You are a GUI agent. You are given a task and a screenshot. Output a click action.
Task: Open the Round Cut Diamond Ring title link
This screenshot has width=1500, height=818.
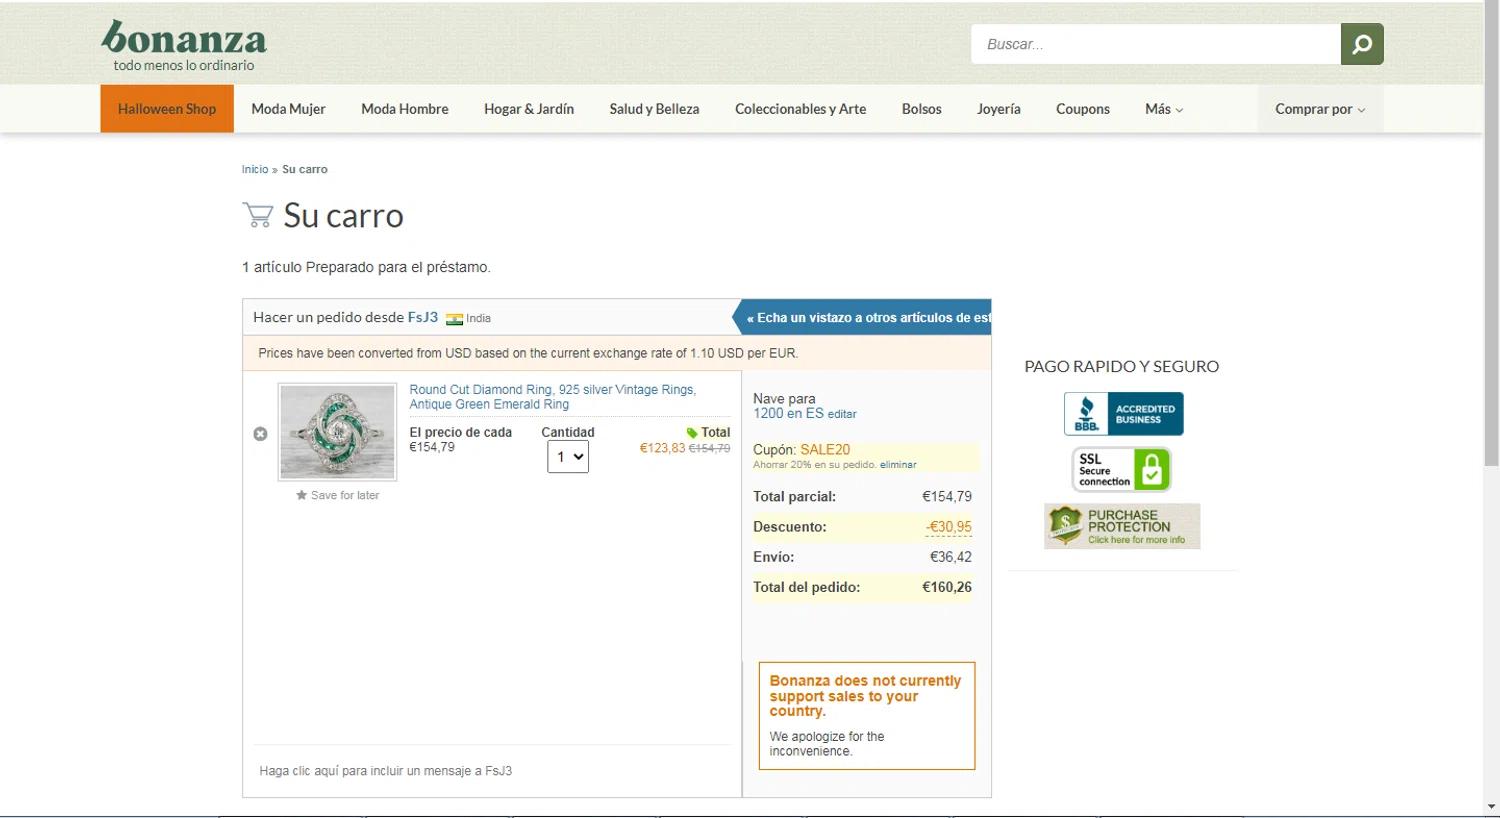coord(553,397)
